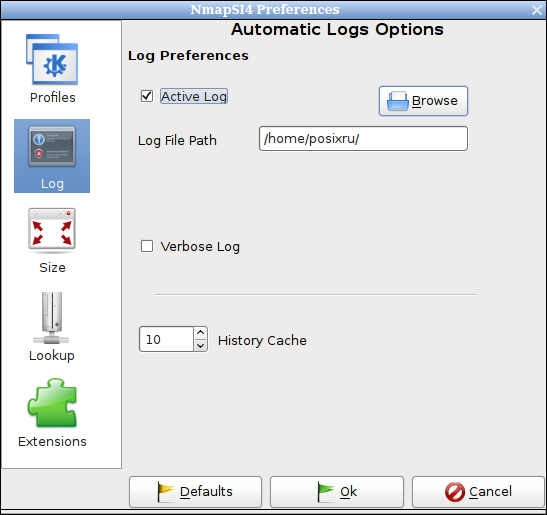This screenshot has width=547, height=515.
Task: Click the Active Log label
Action: pyautogui.click(x=194, y=96)
